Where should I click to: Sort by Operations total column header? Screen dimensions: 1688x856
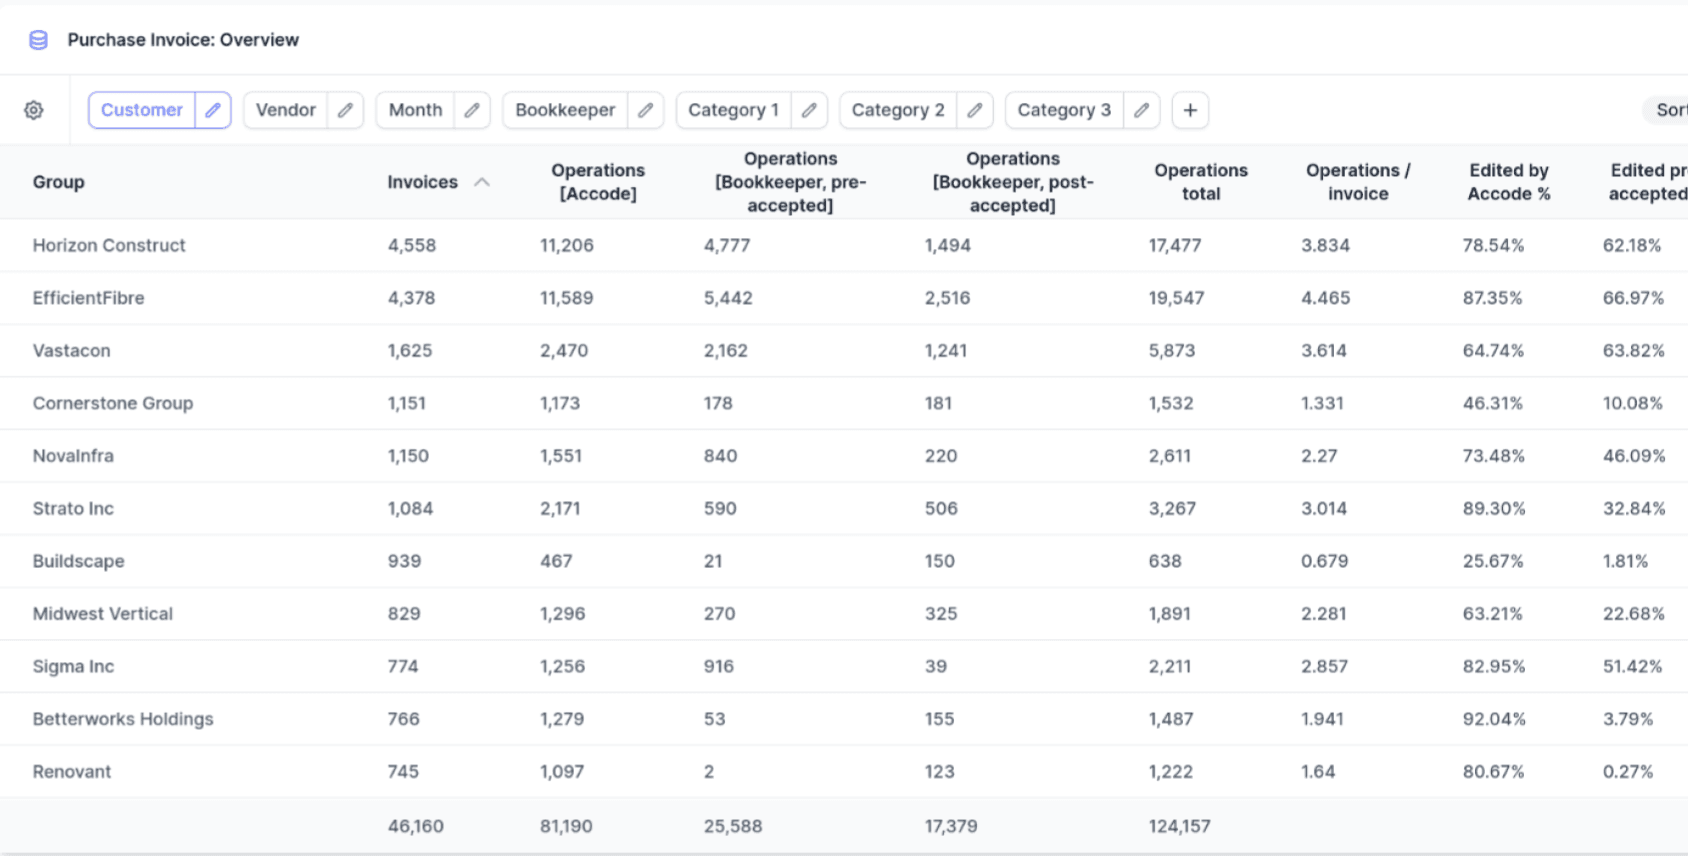[1200, 182]
